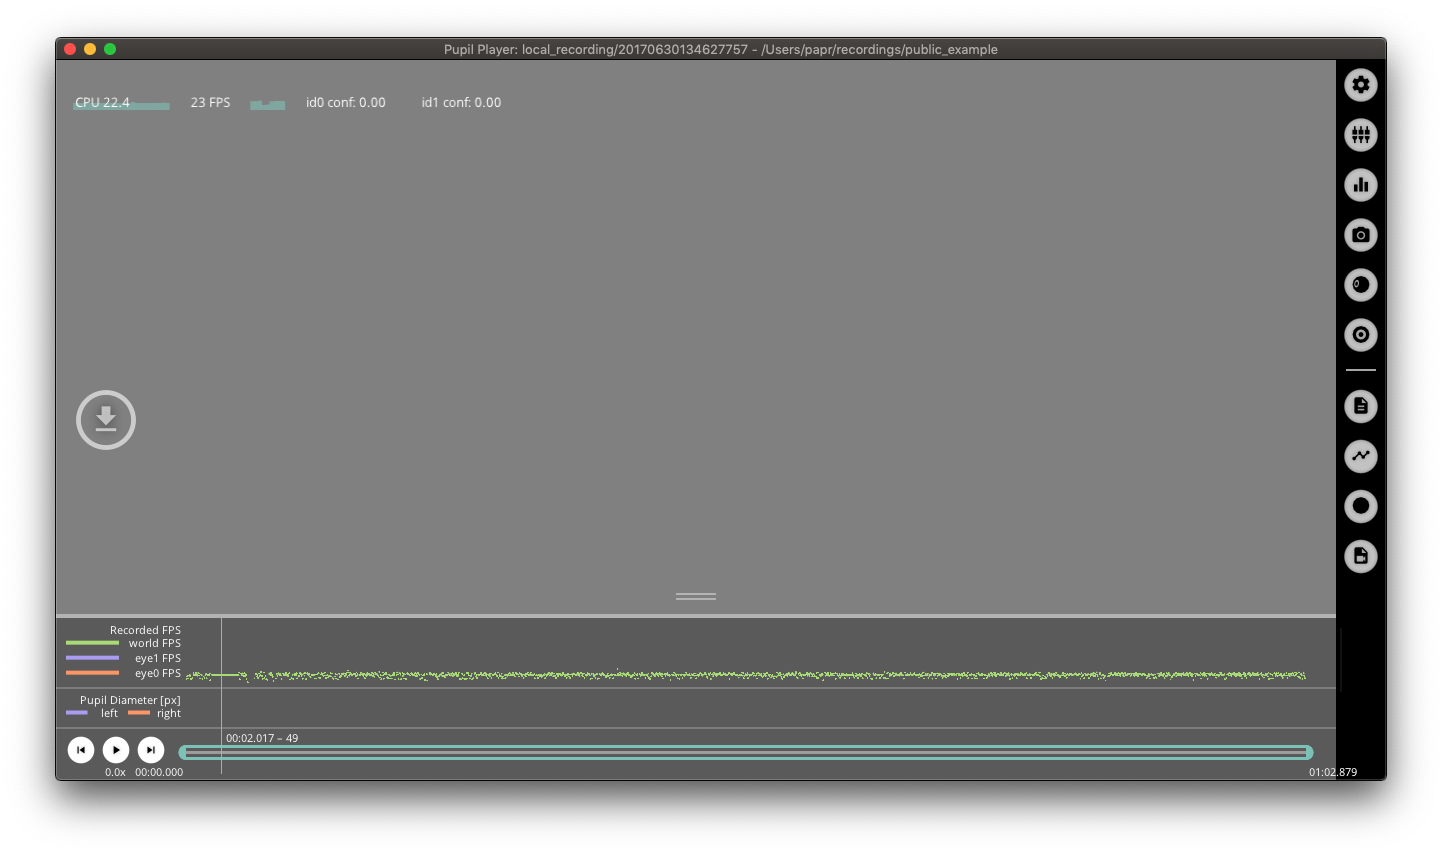Select the eye0 FPS legend entry
Screen dimensions: 1442x854
tap(124, 673)
